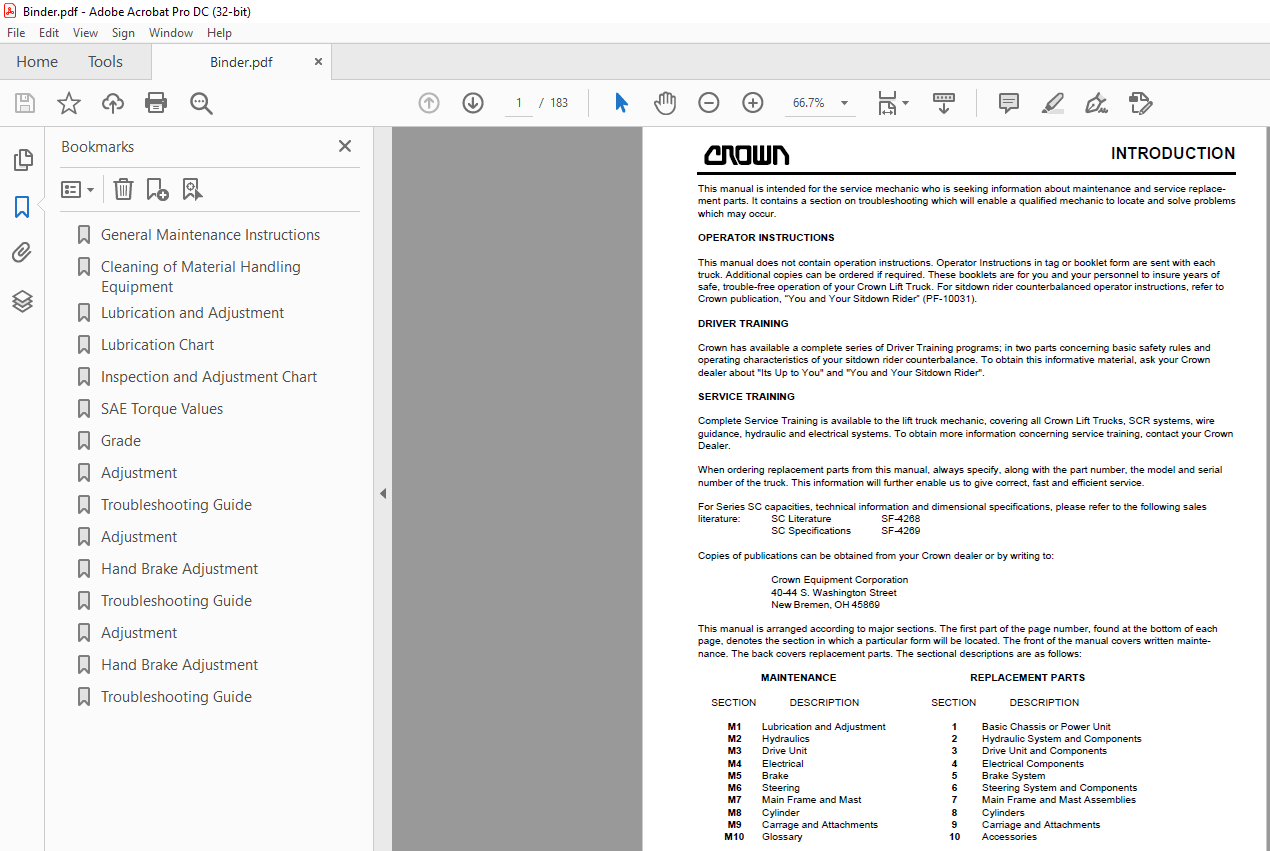Upload file to cloud icon

point(113,103)
